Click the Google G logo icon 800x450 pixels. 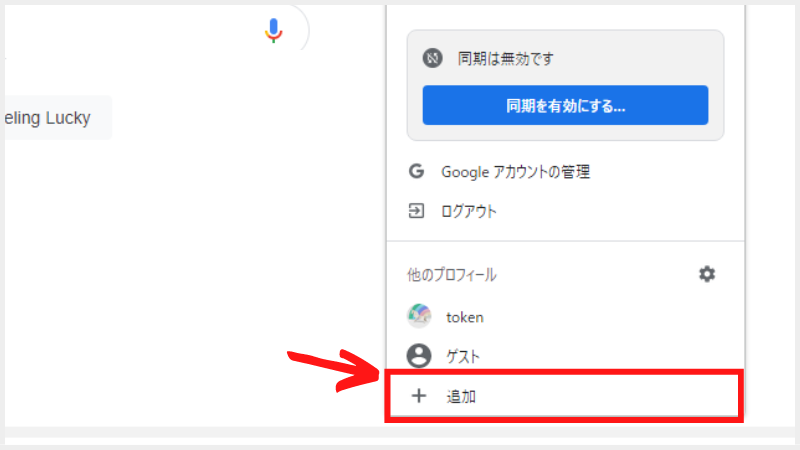click(x=416, y=171)
